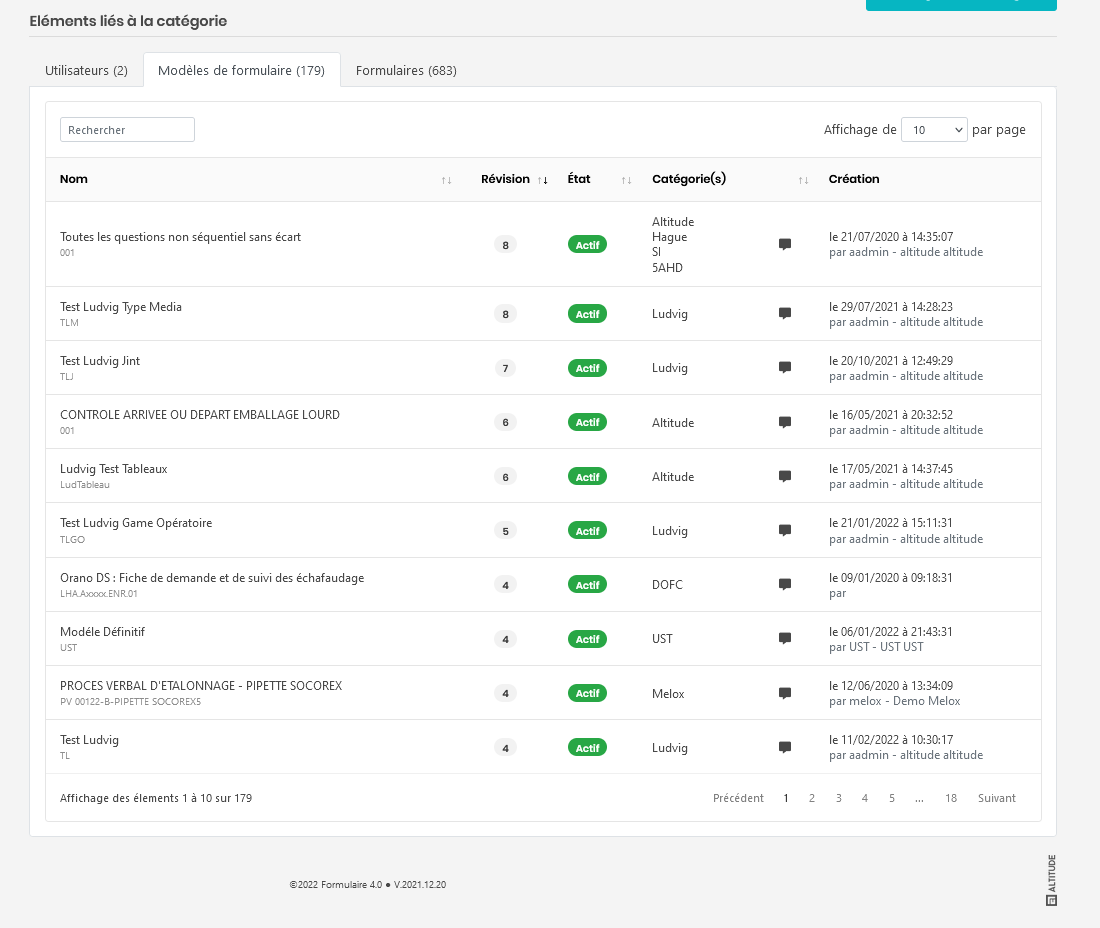
Task: Sort table by Nom column arrows
Action: (x=446, y=180)
